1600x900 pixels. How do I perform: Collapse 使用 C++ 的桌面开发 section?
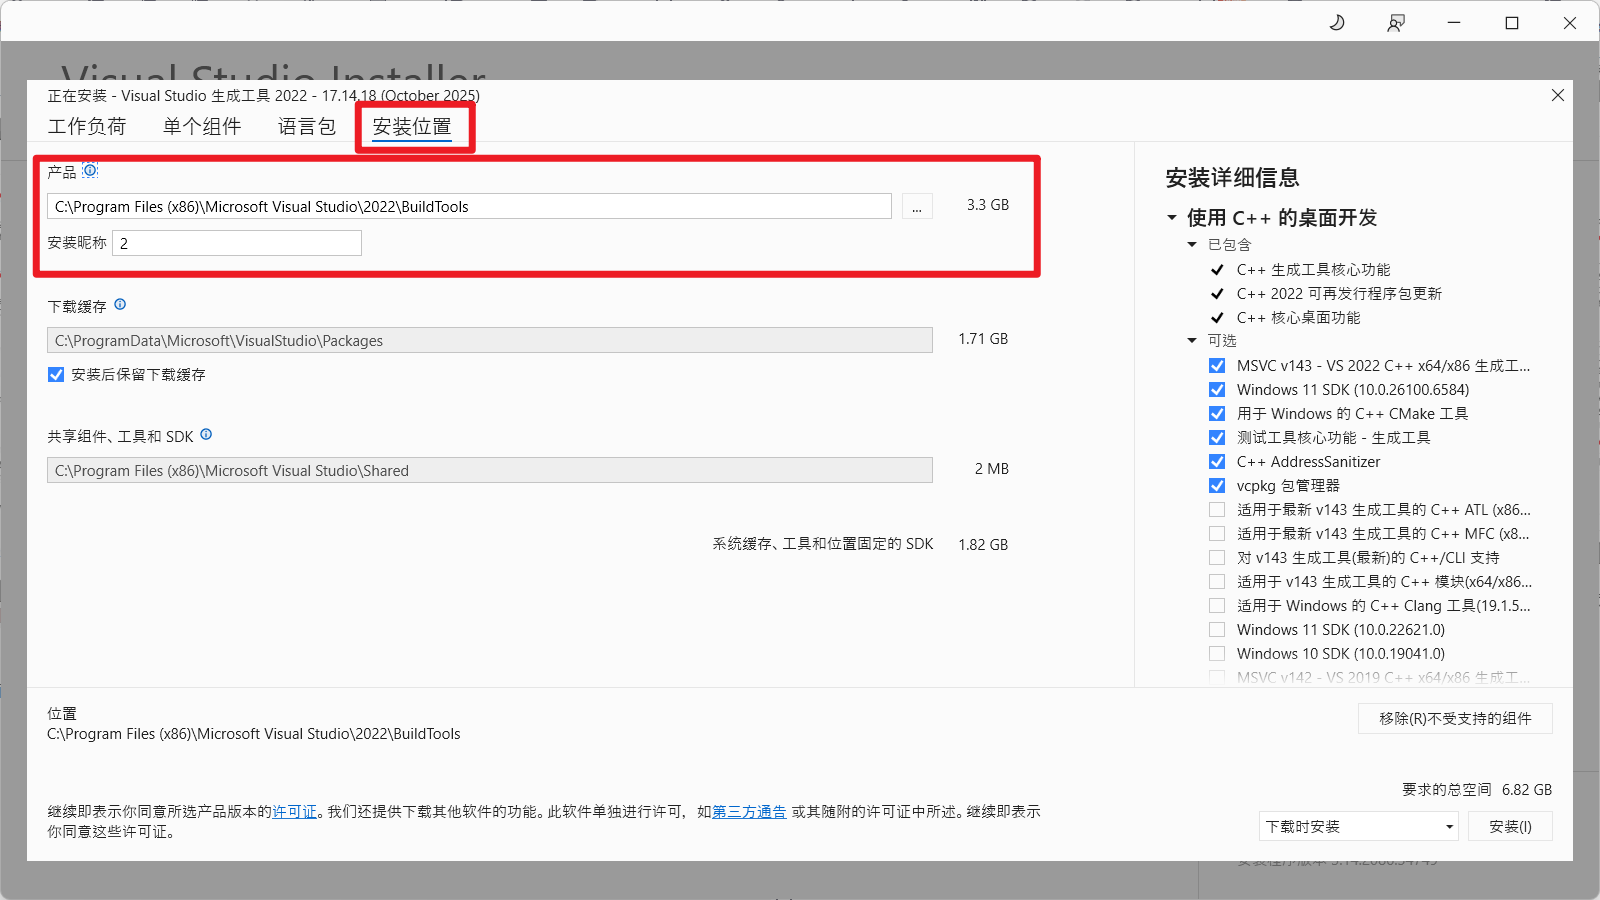1172,218
